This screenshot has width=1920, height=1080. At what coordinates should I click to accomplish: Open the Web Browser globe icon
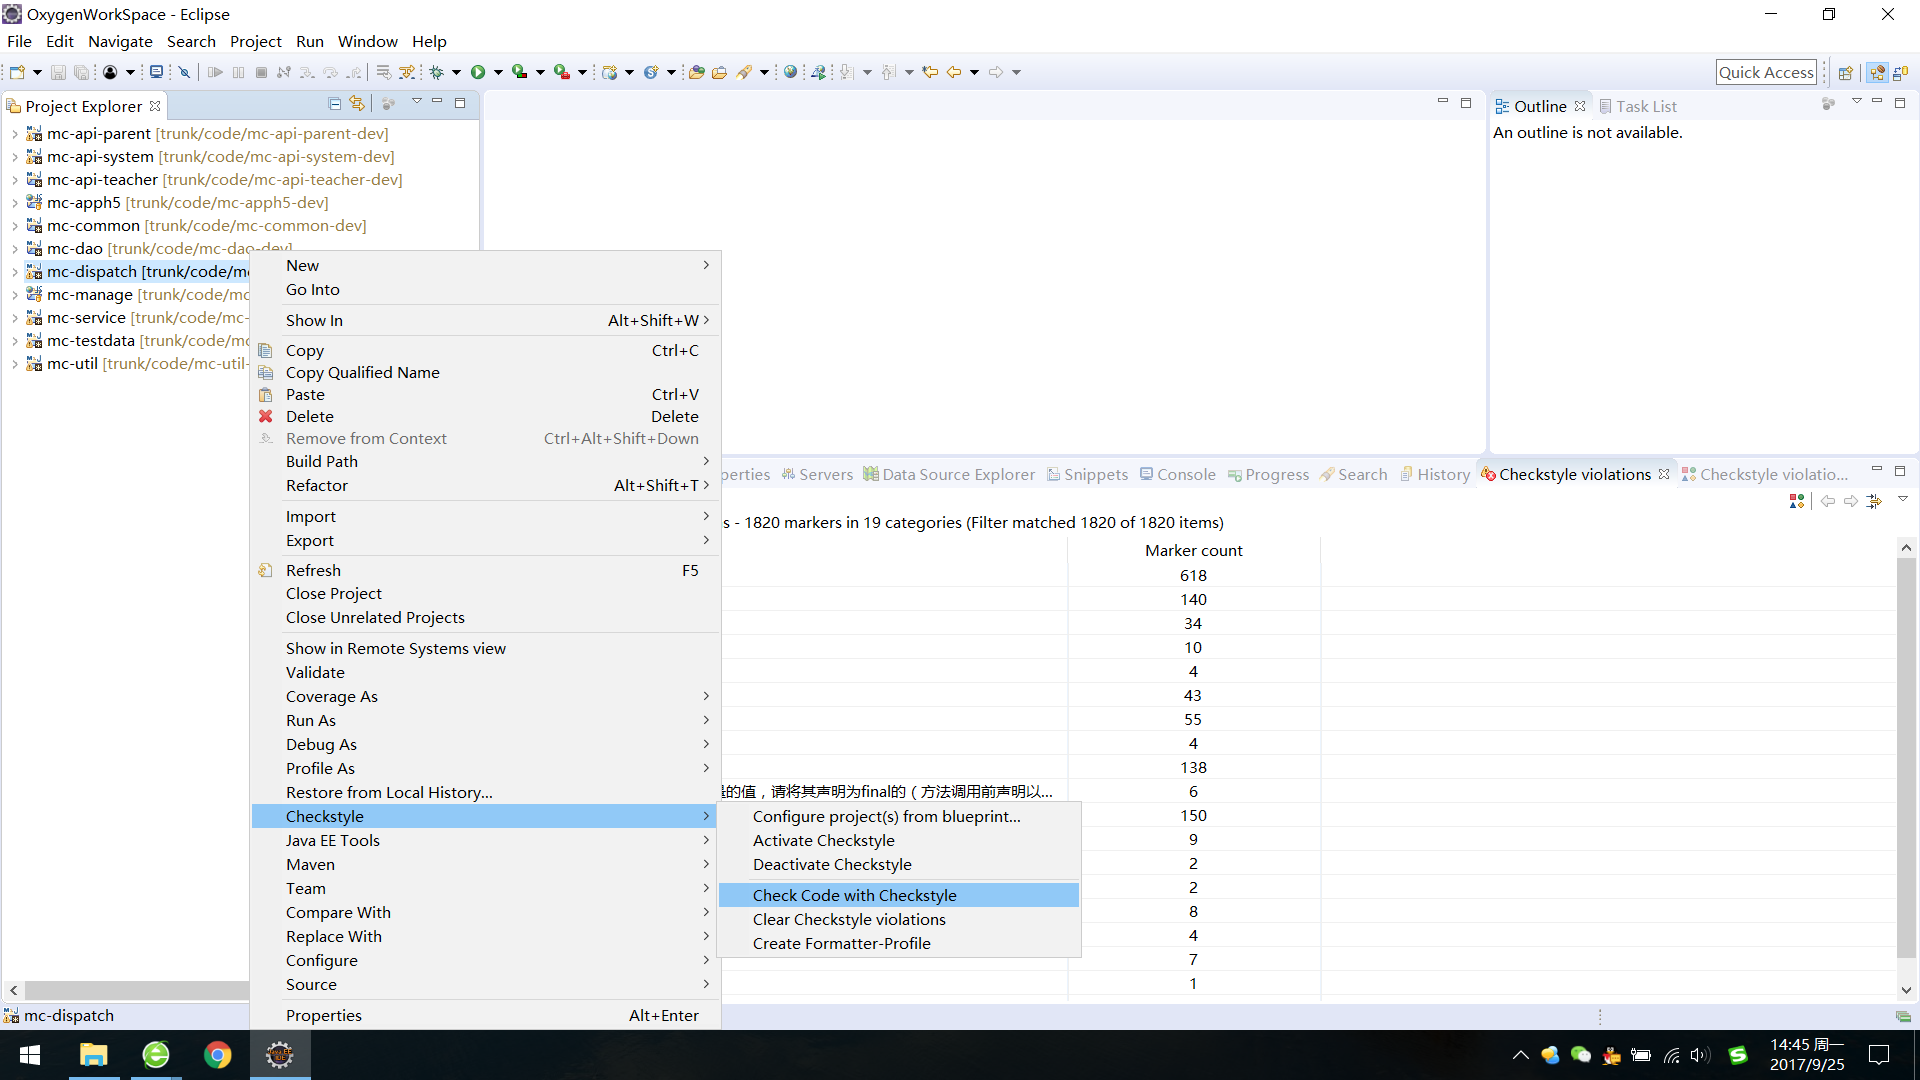point(790,72)
